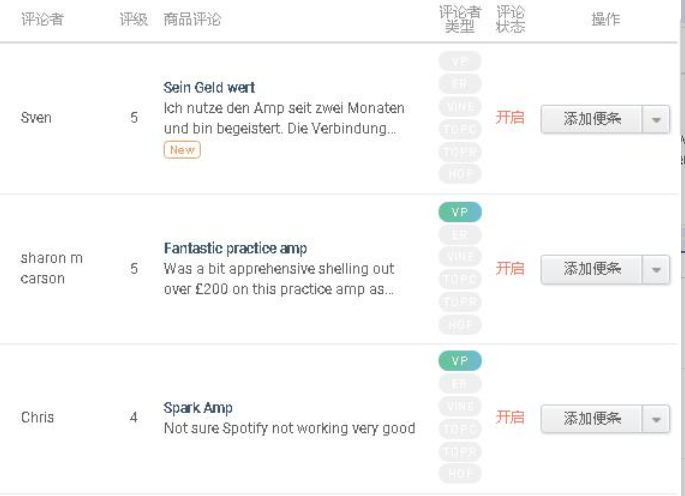Viewport: 685px width, 496px height.
Task: Click the greyed HOF badge in Sven's row
Action: [x=460, y=174]
